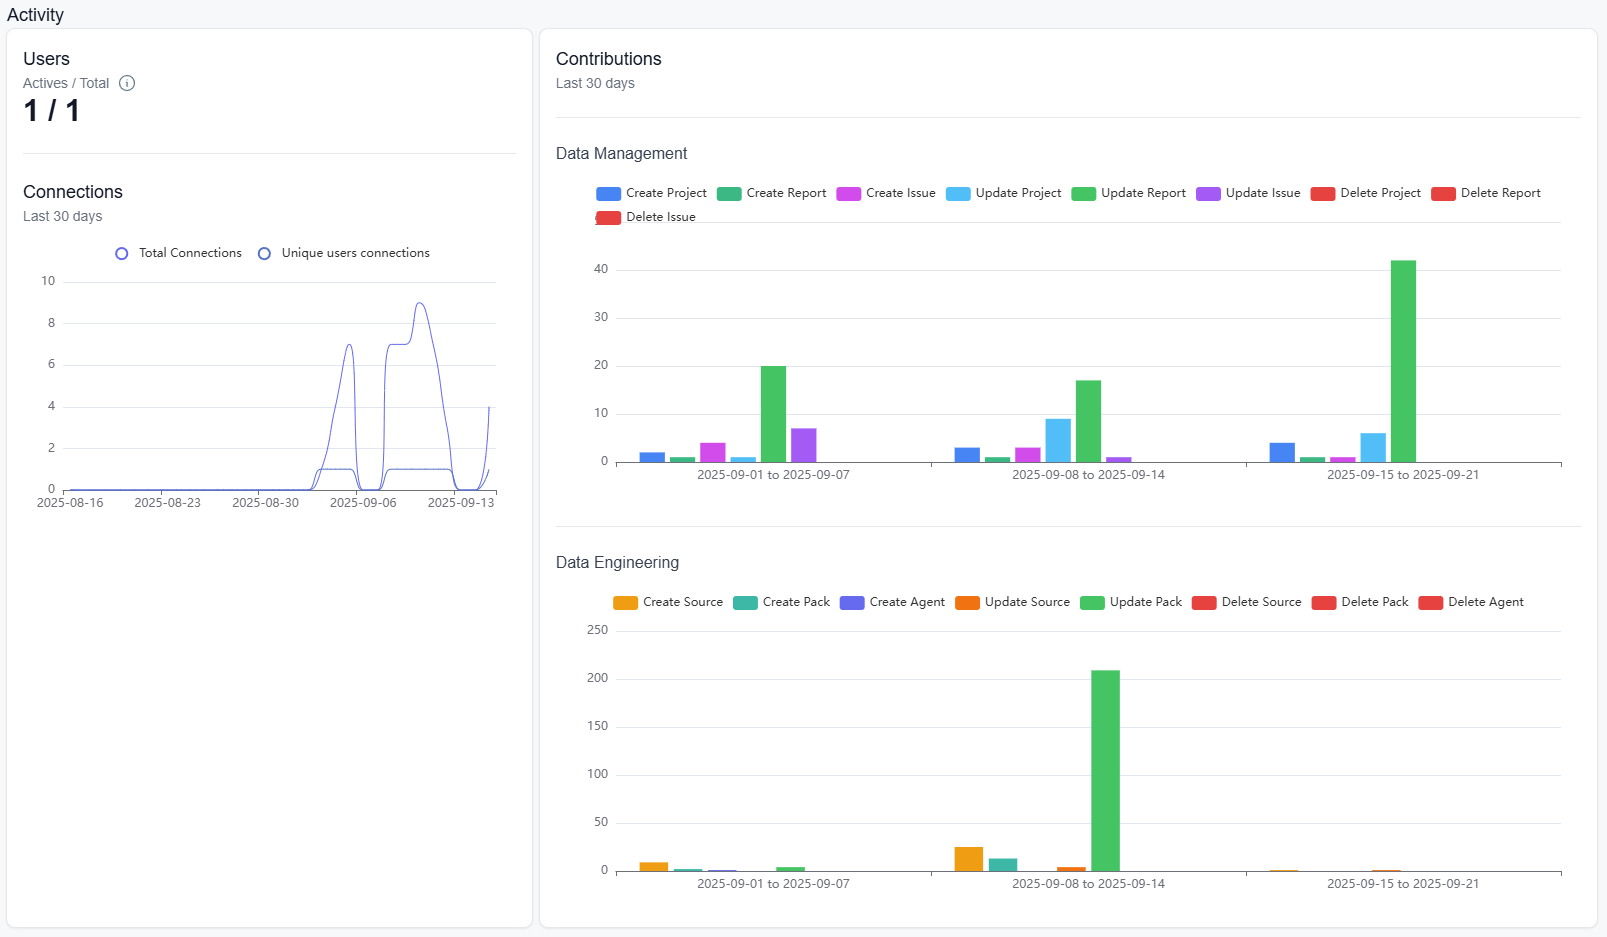The width and height of the screenshot is (1607, 937).
Task: Click the Update Source legend entry
Action: pyautogui.click(x=1012, y=602)
